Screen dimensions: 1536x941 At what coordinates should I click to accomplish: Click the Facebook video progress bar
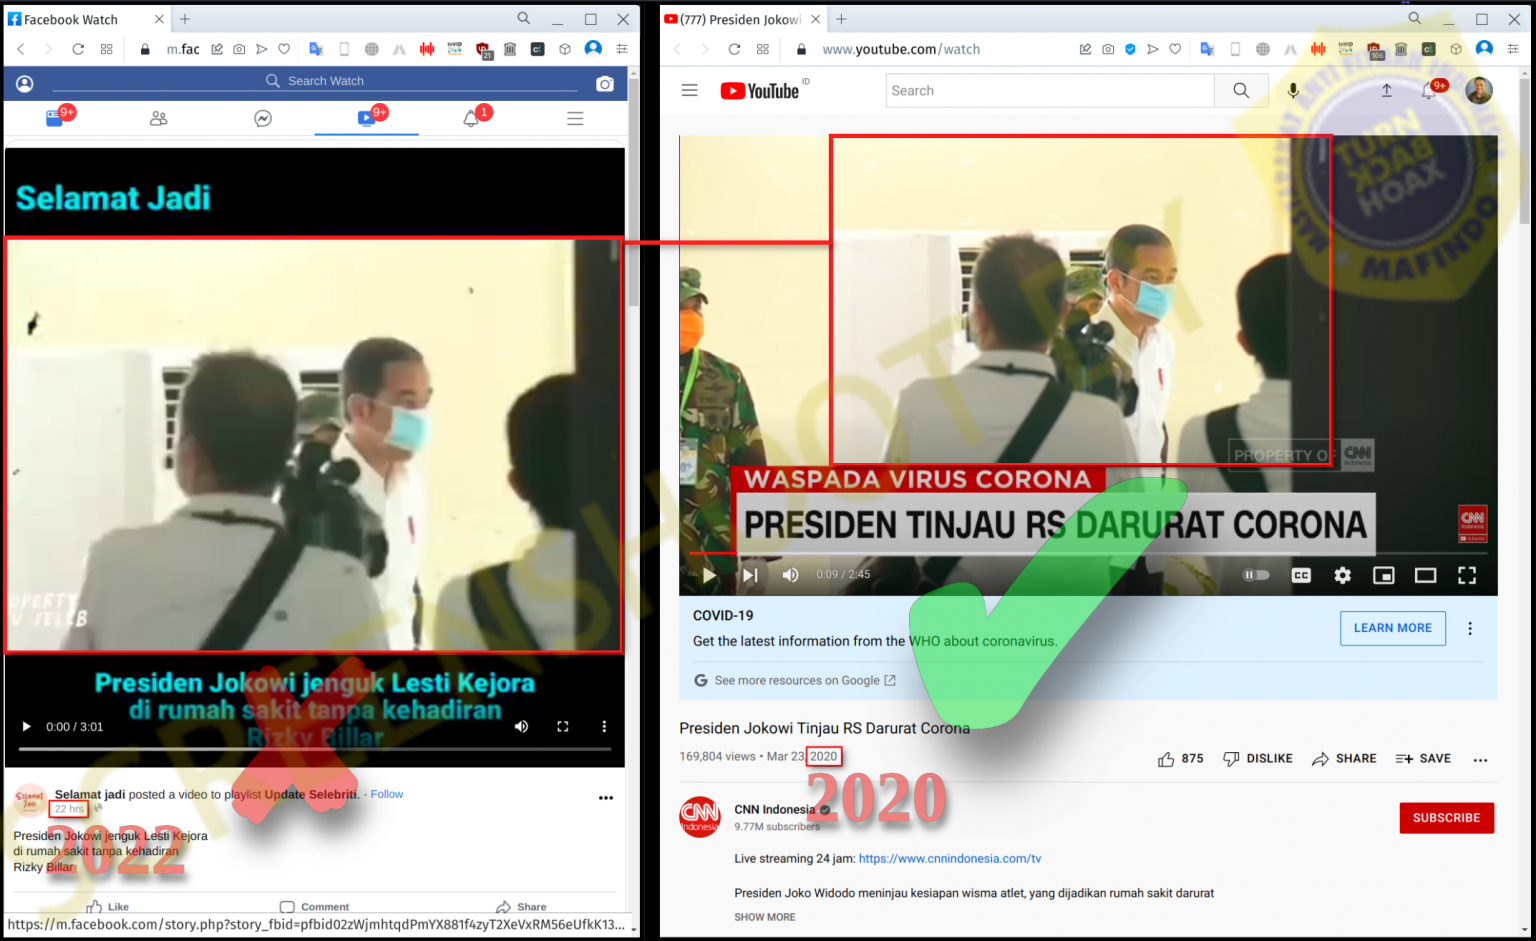(314, 749)
